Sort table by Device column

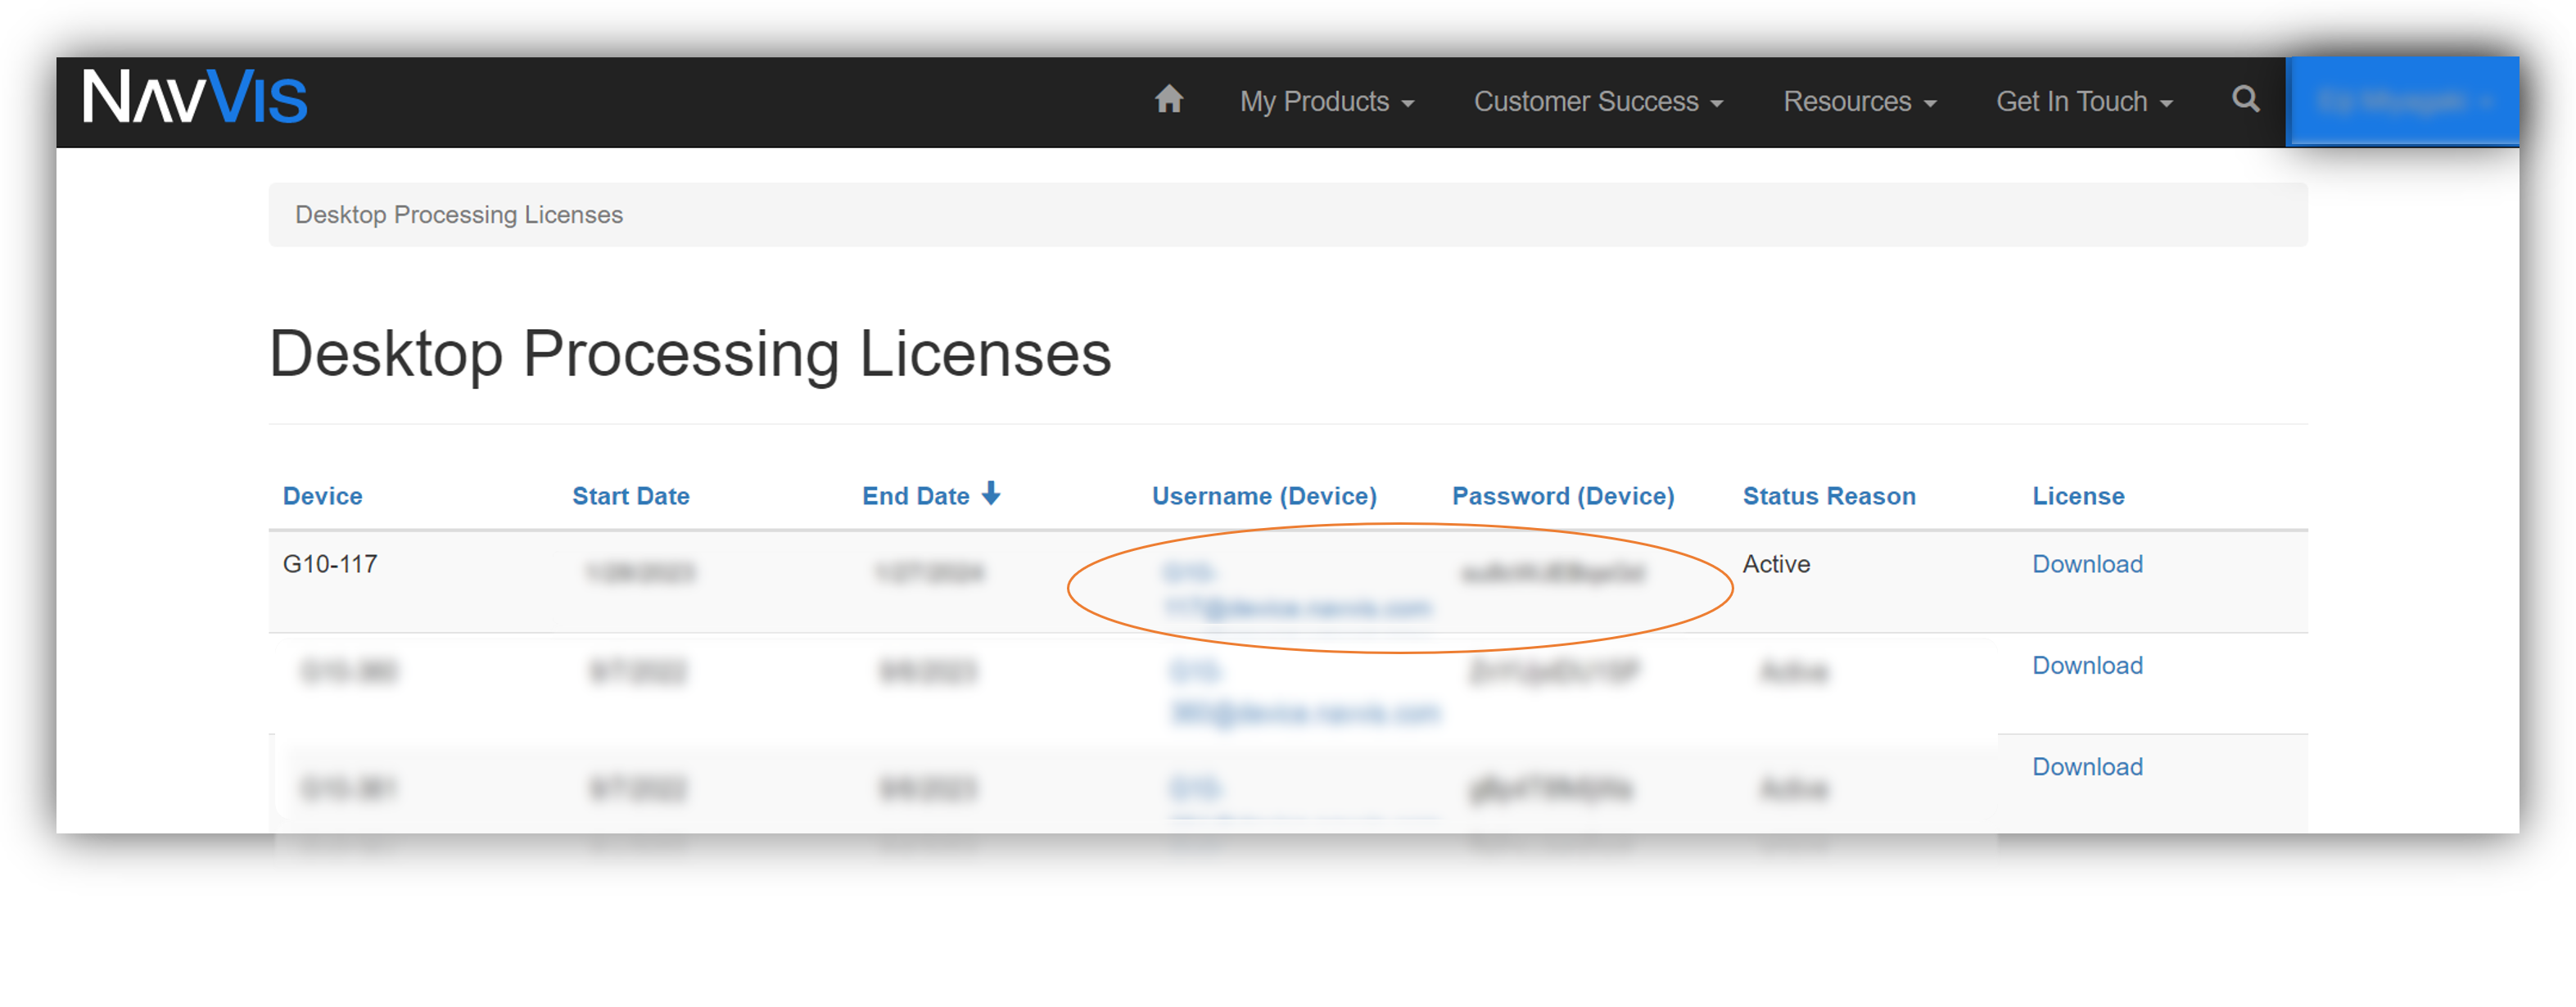322,496
